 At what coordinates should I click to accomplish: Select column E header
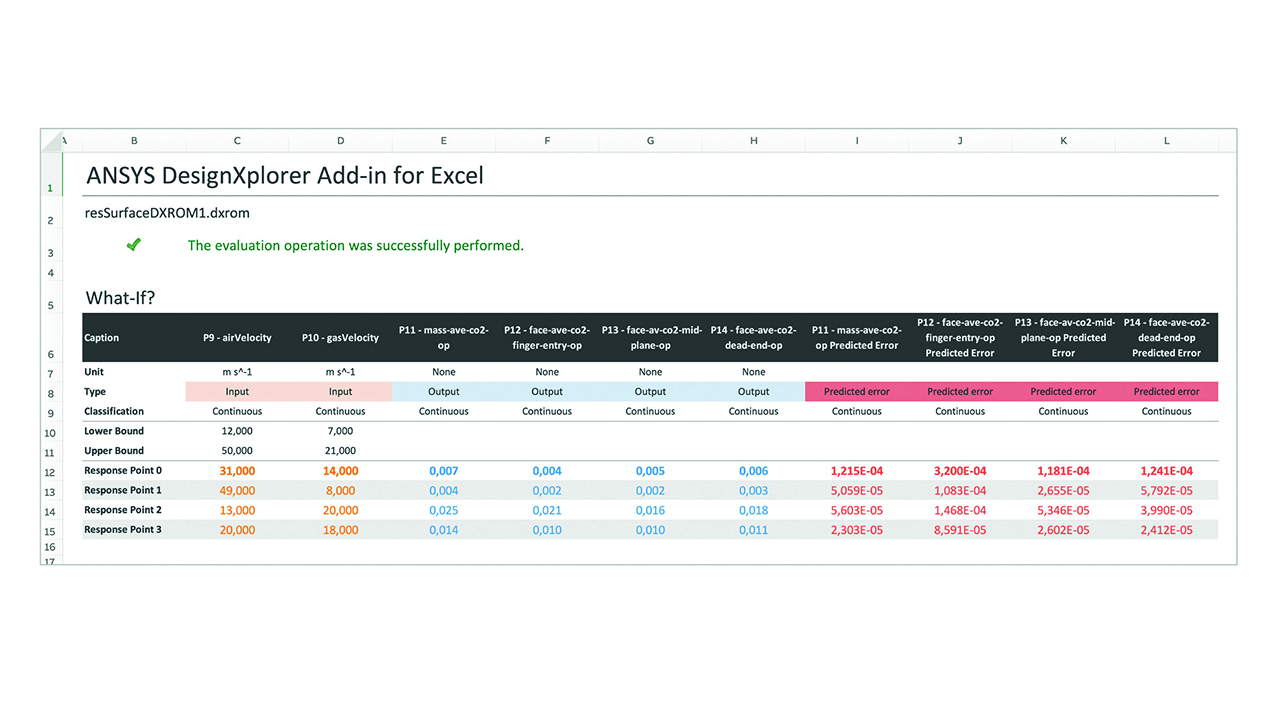(444, 141)
